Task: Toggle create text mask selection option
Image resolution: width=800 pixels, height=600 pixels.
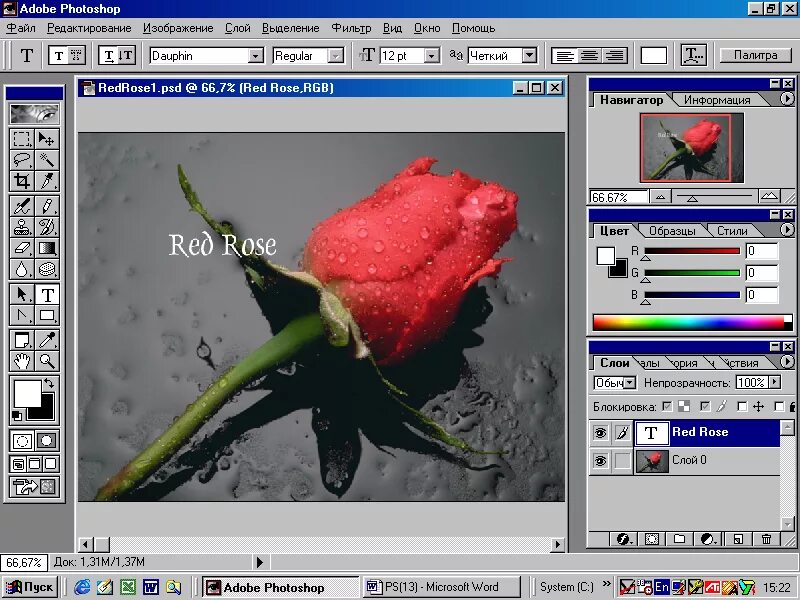Action: (76, 55)
